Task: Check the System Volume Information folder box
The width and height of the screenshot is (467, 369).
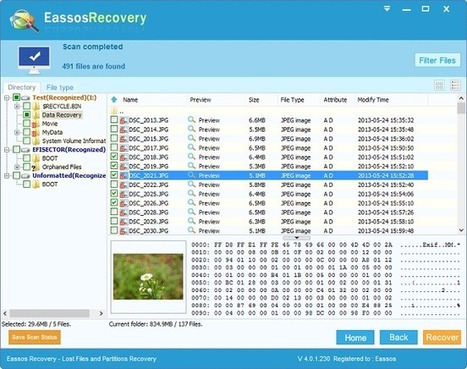Action: point(27,141)
